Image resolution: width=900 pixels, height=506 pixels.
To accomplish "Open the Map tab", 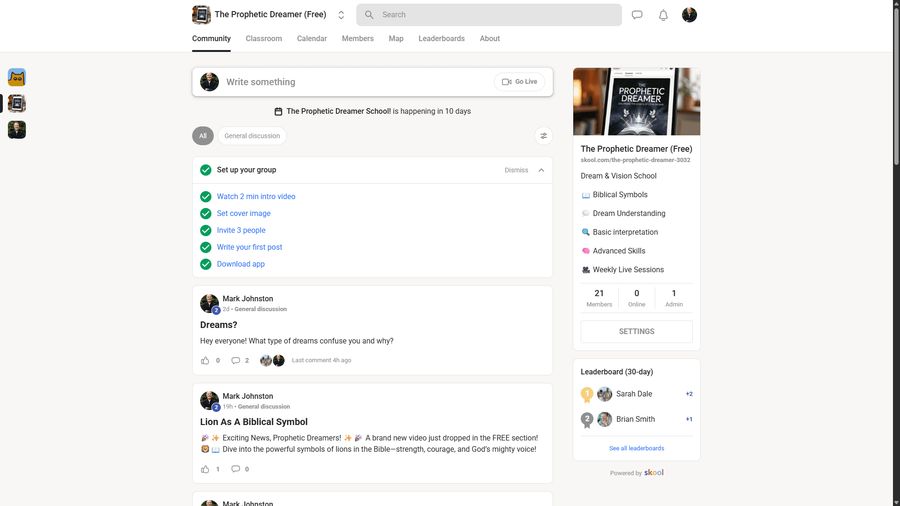I will 396,38.
